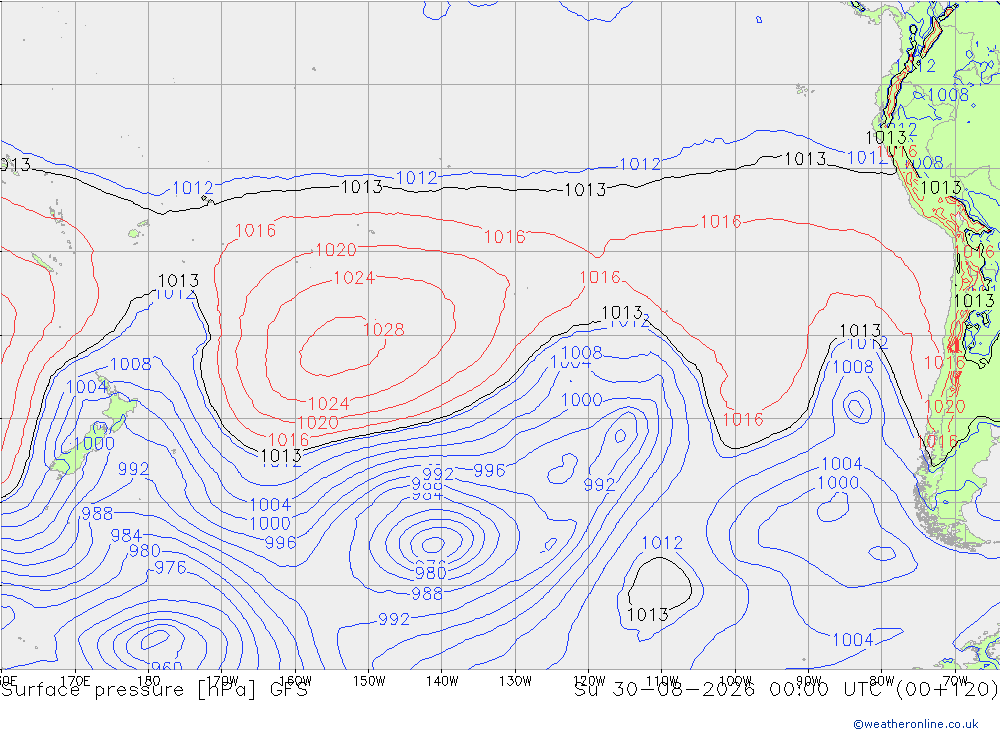Click the lower 1024 isobar label
Screen dimensions: 1000x733
(328, 403)
